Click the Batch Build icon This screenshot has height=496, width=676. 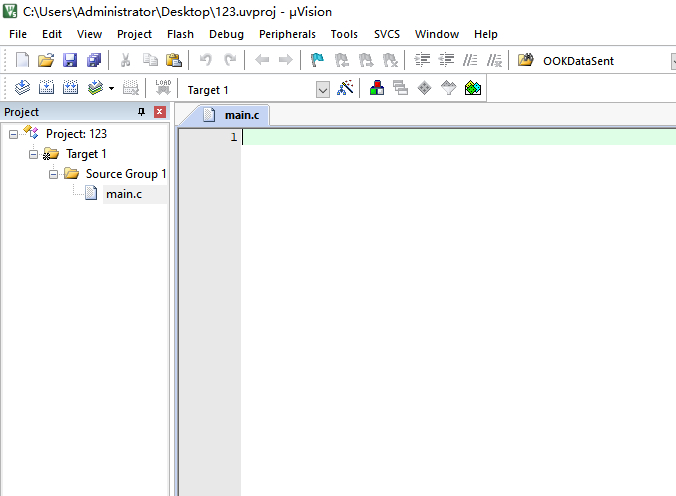pos(95,88)
